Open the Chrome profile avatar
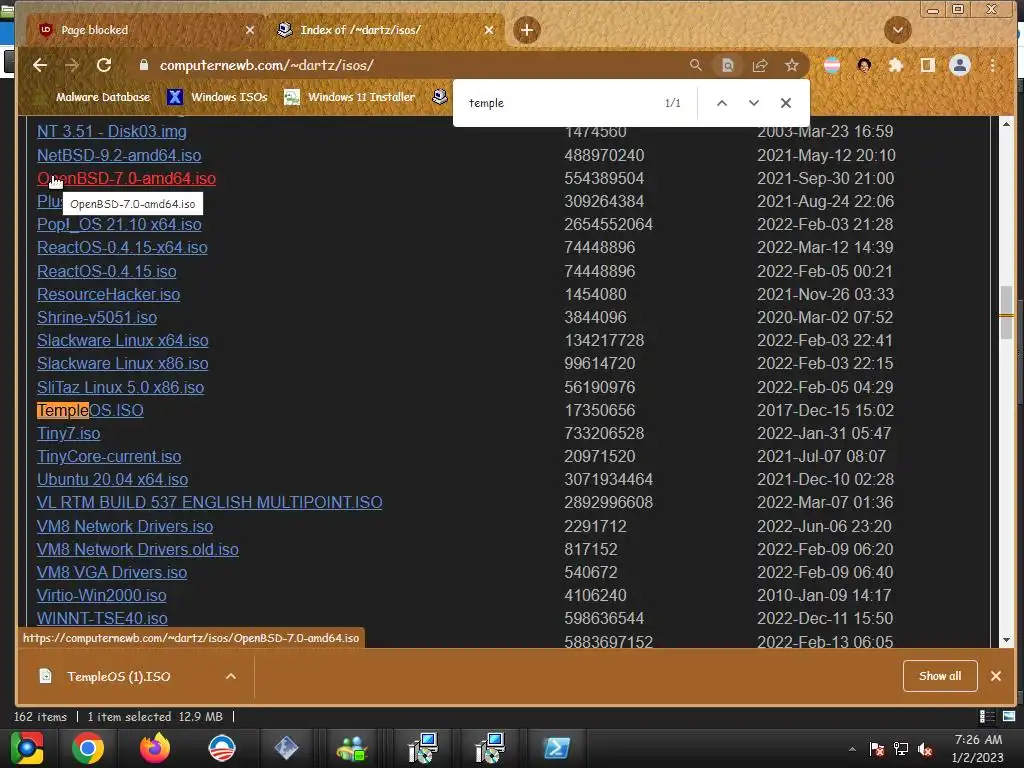The width and height of the screenshot is (1024, 768). point(959,65)
